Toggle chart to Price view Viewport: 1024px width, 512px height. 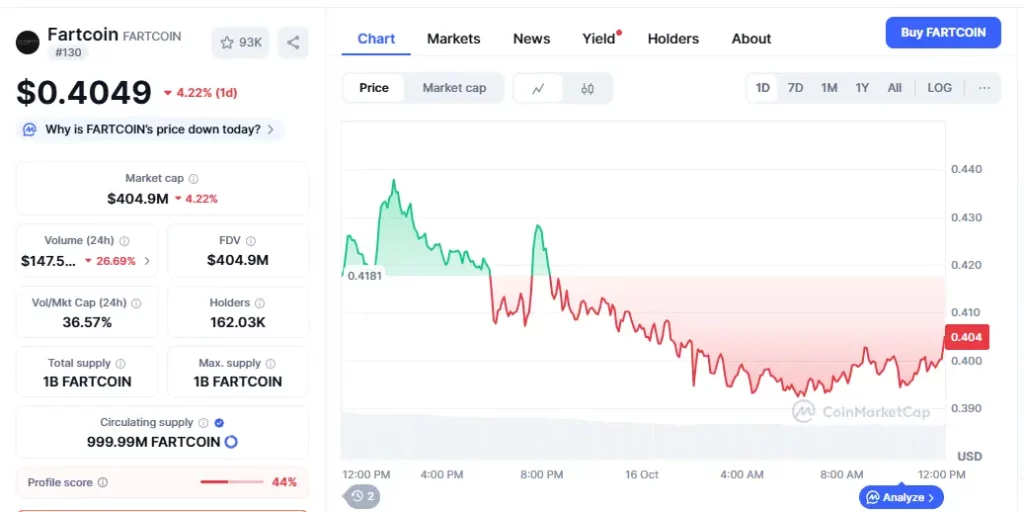[374, 88]
